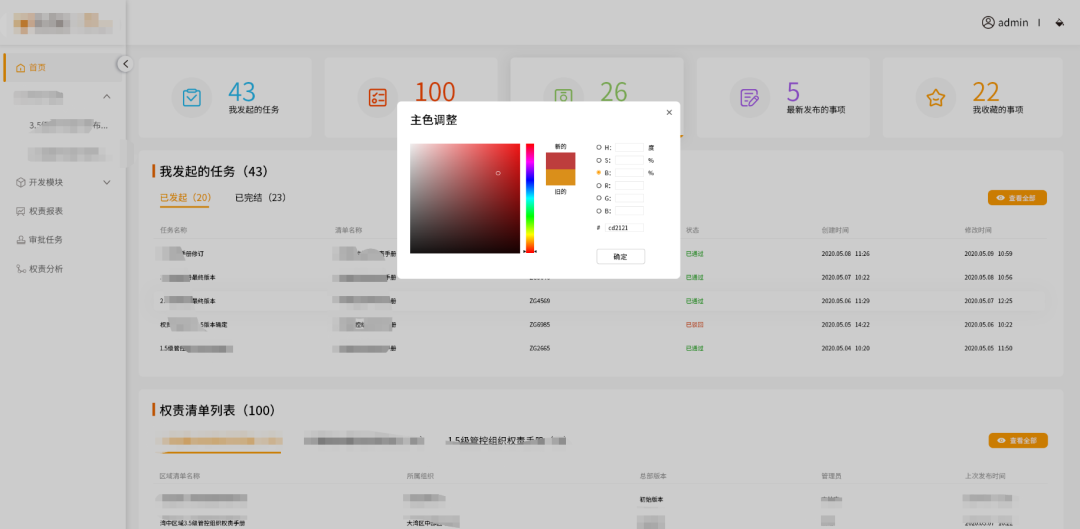Image resolution: width=1080 pixels, height=529 pixels.
Task: Click the chart icon for 权责报表
Action: (21, 211)
